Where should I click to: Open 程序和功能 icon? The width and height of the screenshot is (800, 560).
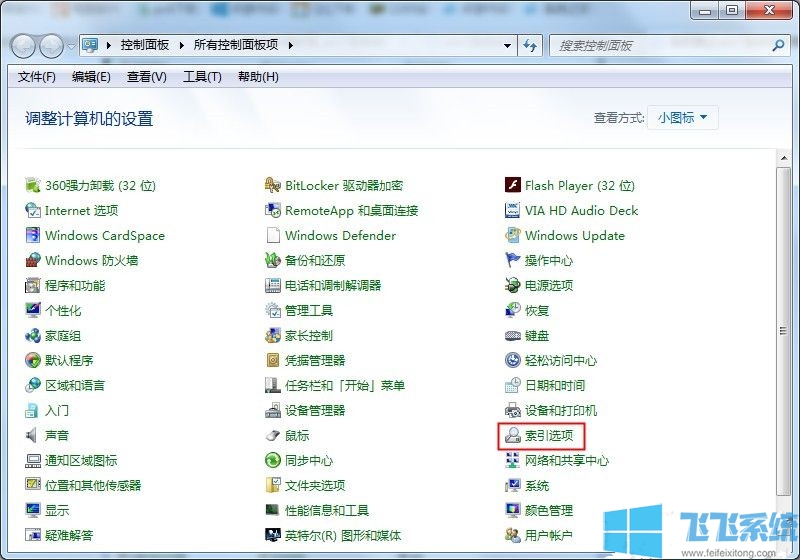(33, 285)
